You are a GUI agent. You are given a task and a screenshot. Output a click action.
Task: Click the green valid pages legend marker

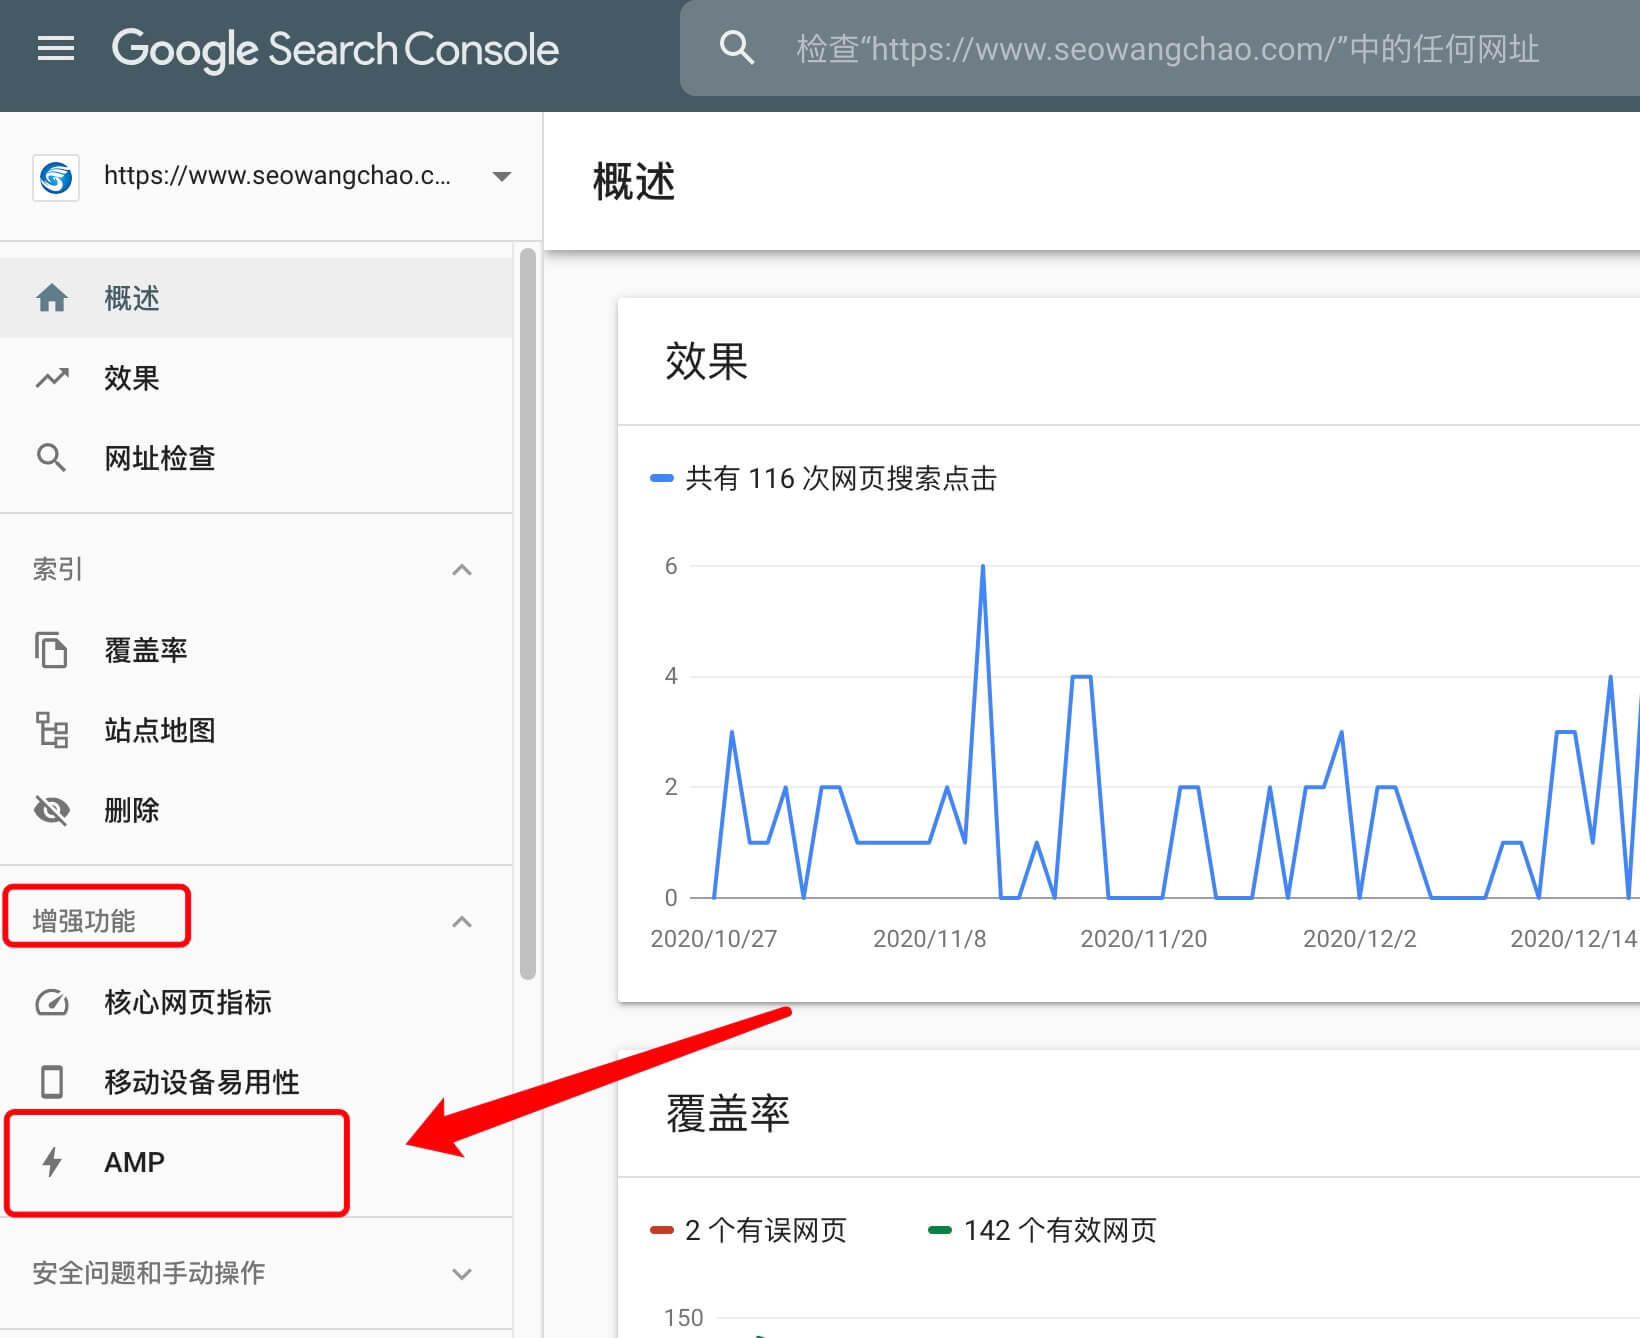(x=940, y=1231)
